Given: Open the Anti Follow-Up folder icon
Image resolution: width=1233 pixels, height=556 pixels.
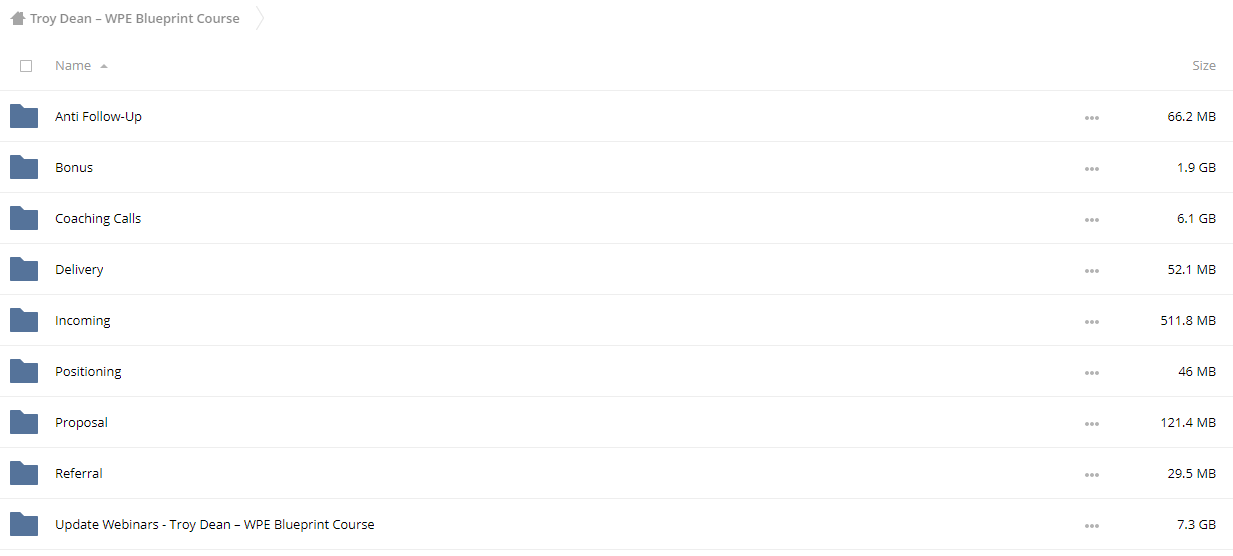Looking at the screenshot, I should (x=24, y=116).
